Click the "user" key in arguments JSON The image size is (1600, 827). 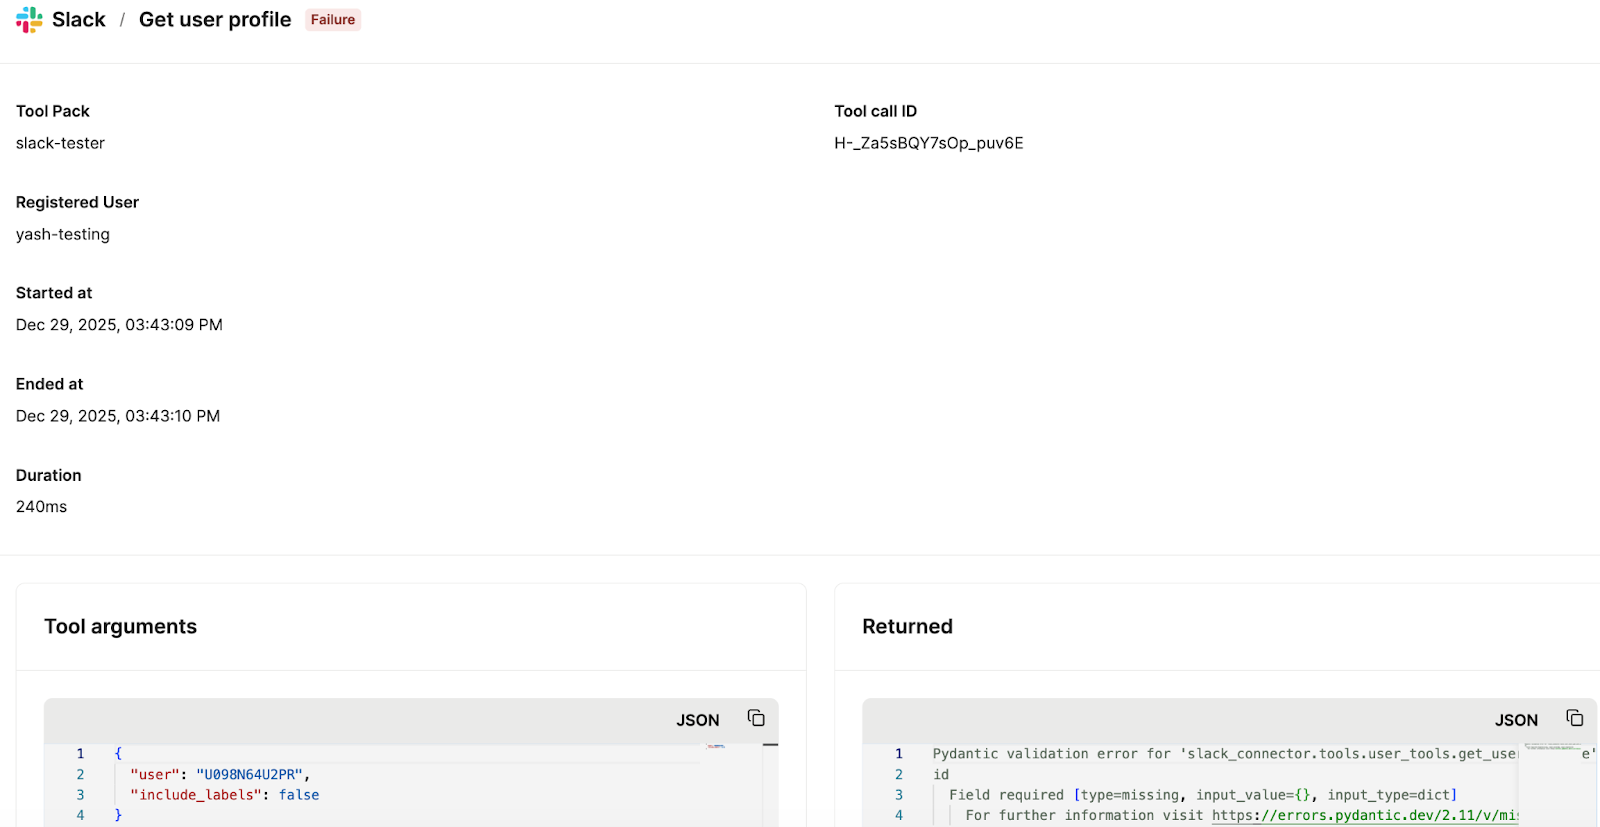(x=155, y=774)
